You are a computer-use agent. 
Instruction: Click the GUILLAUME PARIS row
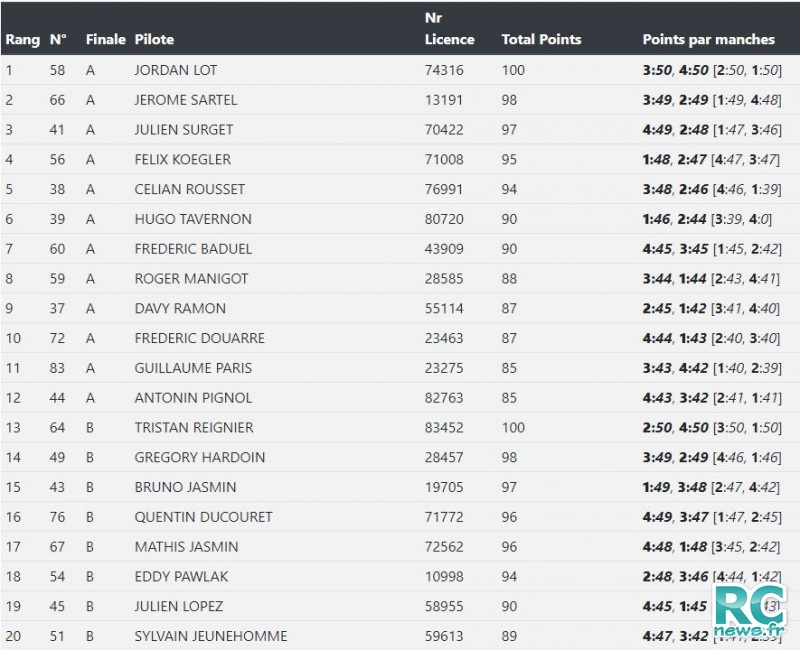pos(400,368)
